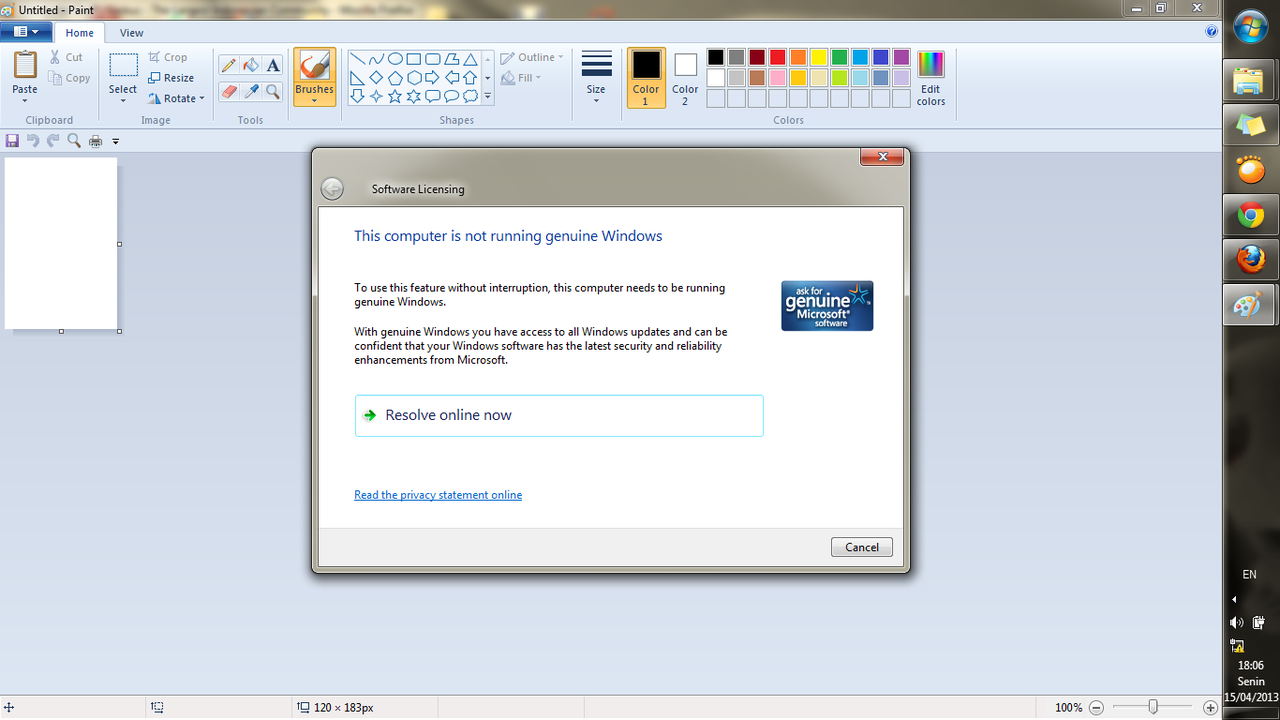Image resolution: width=1280 pixels, height=720 pixels.
Task: Click the zoom in plus button
Action: point(1210,707)
